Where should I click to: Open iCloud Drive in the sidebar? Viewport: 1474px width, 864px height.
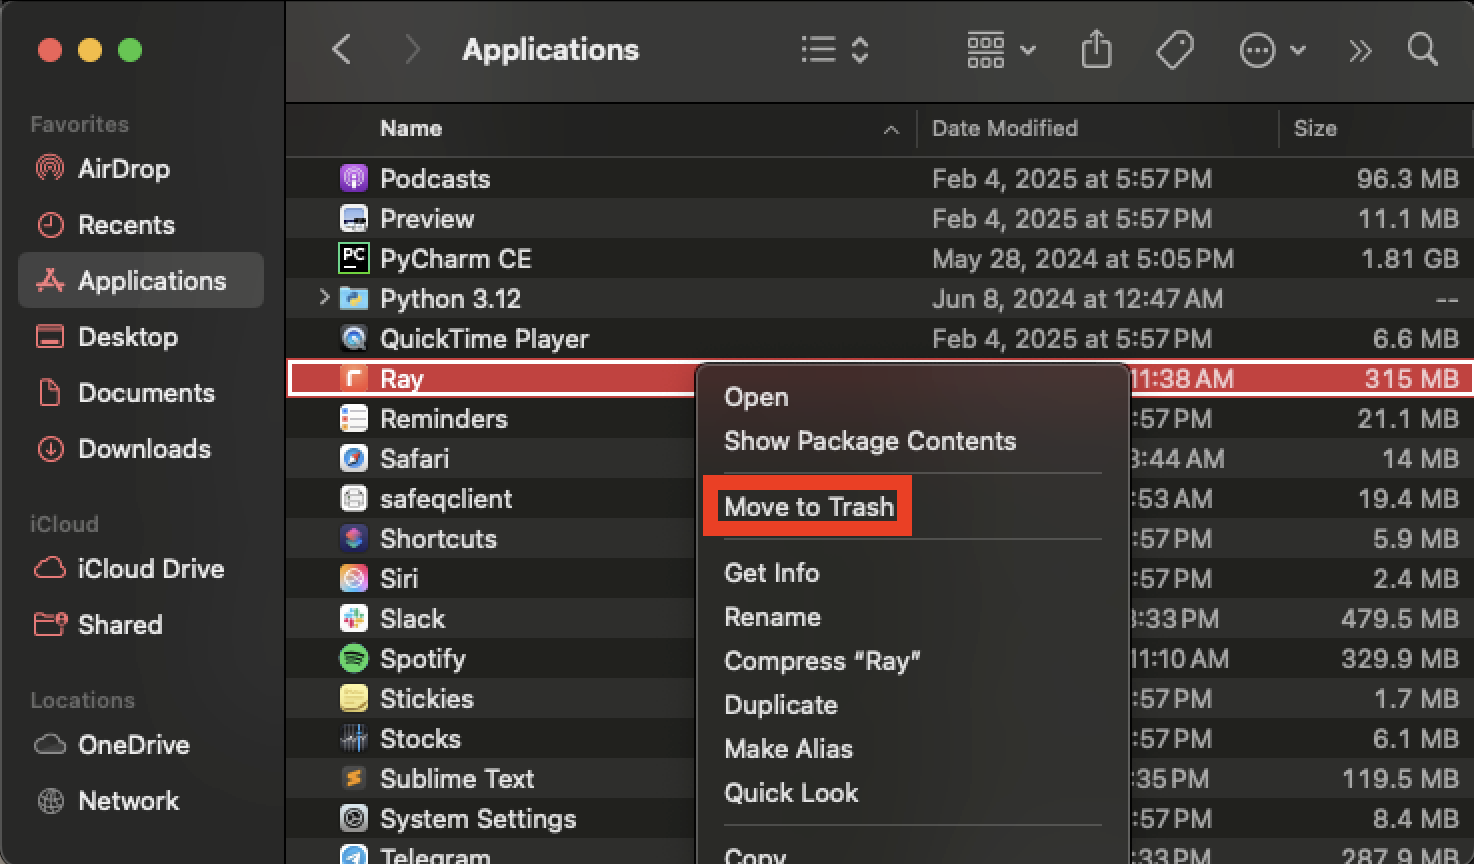tap(141, 568)
